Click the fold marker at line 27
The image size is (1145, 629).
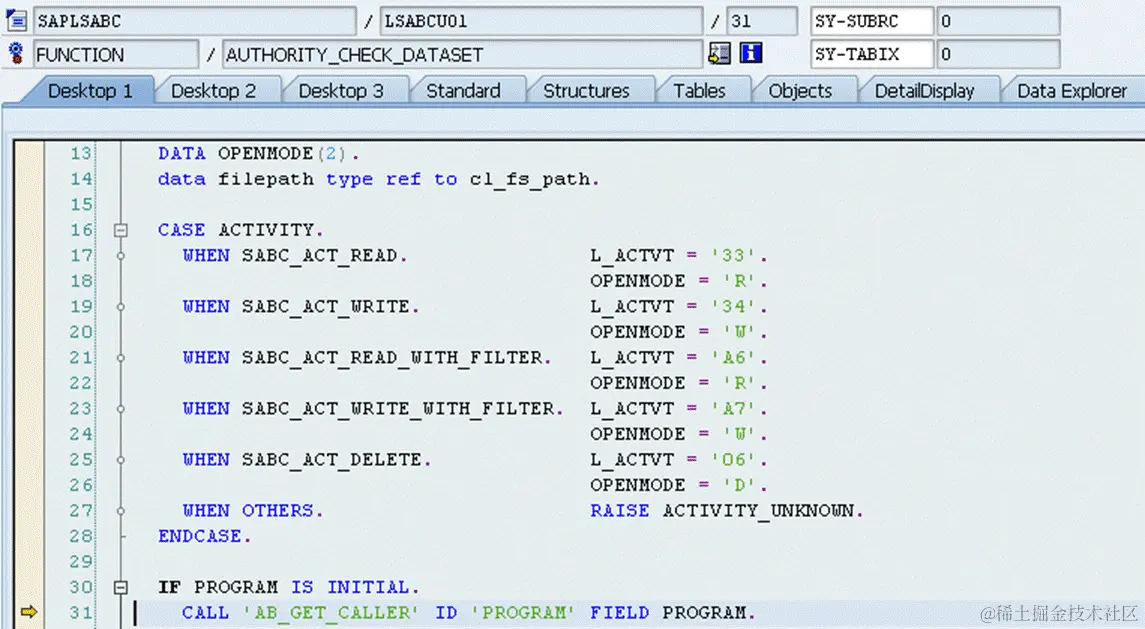click(120, 511)
